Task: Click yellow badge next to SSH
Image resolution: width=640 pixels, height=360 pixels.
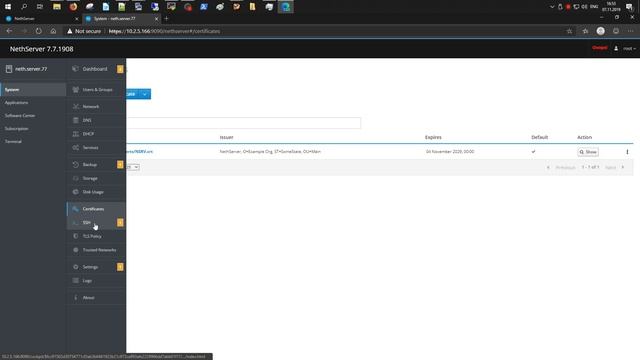Action: pos(120,222)
